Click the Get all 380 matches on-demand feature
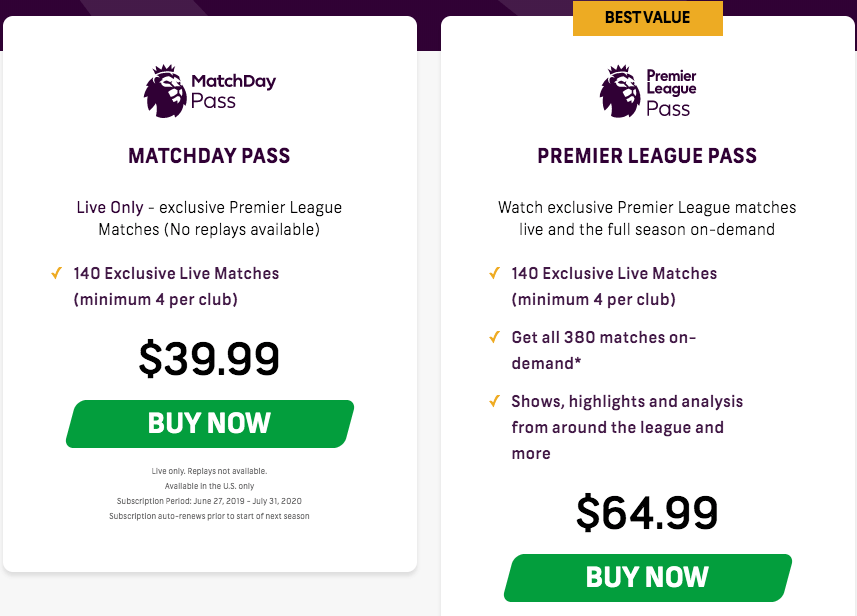The height and width of the screenshot is (616, 857). [603, 350]
